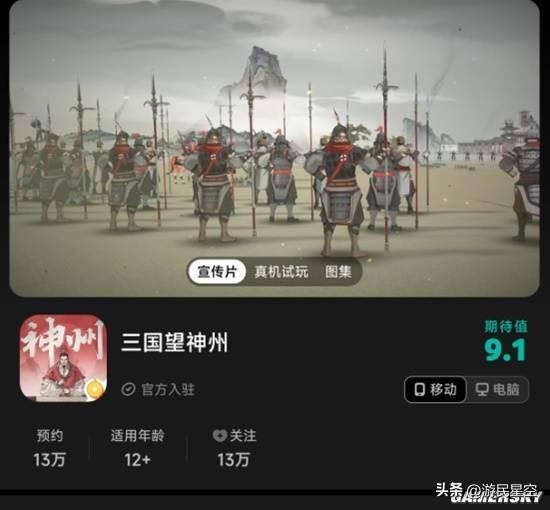Image resolution: width=550 pixels, height=510 pixels.
Task: Click the 头条 @游民星空 watermark
Action: (x=488, y=491)
